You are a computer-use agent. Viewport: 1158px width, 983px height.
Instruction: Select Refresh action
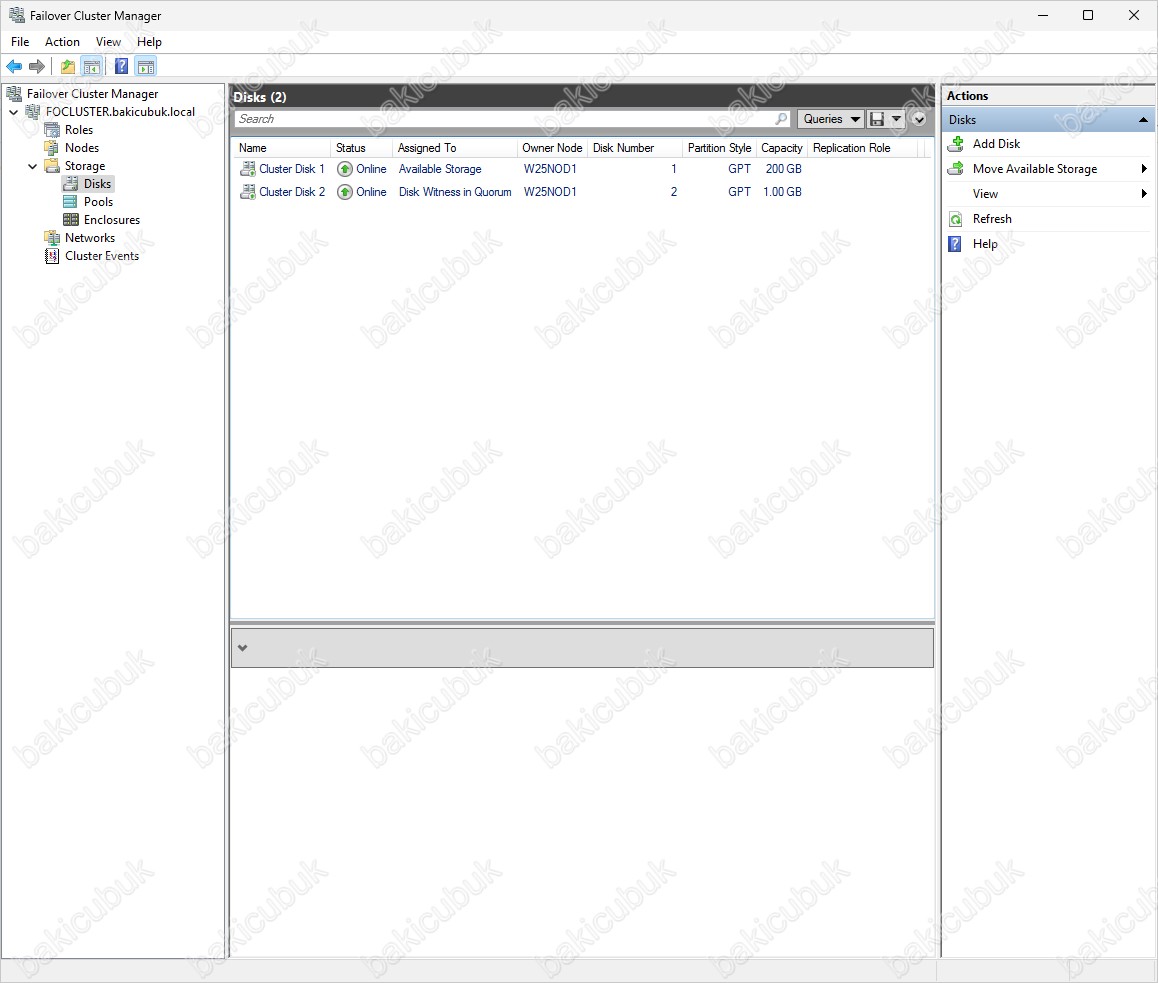click(x=992, y=219)
